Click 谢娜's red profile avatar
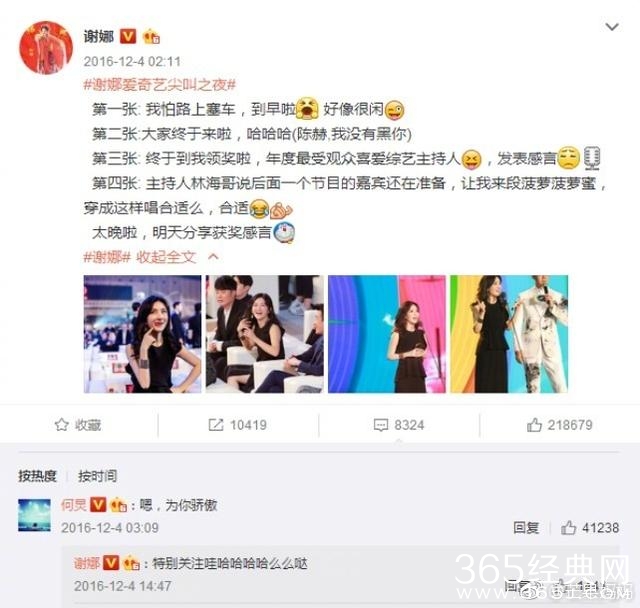Viewport: 640px width, 608px height. (46, 47)
